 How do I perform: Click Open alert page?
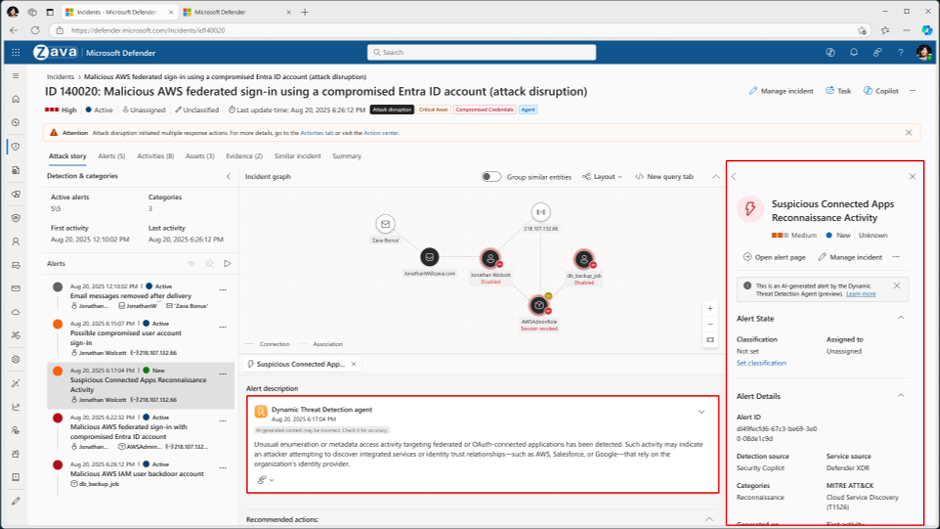(775, 257)
